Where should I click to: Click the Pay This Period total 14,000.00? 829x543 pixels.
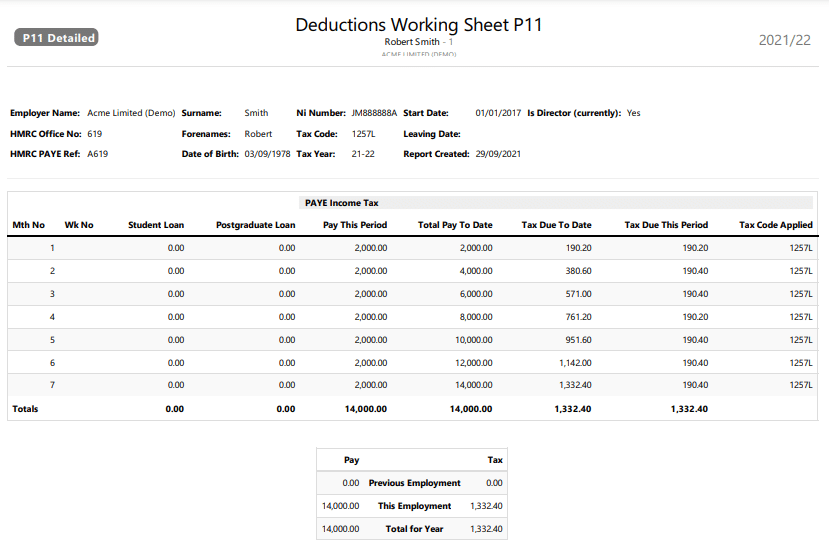point(366,409)
